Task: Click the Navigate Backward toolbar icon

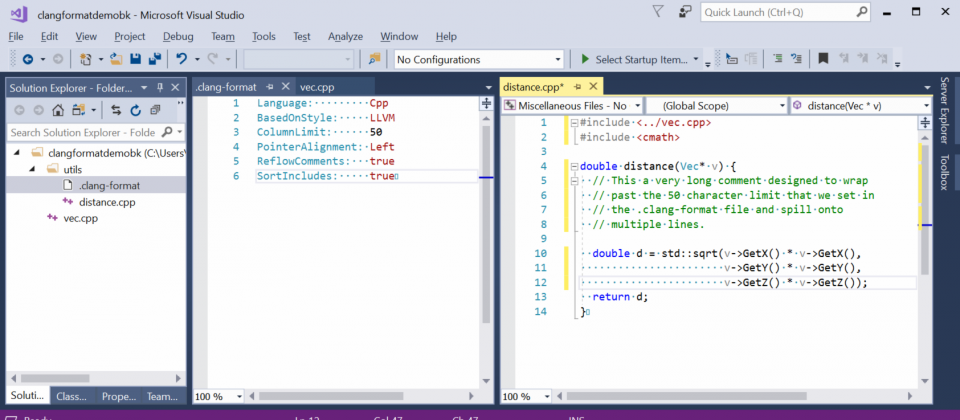Action: pos(28,59)
